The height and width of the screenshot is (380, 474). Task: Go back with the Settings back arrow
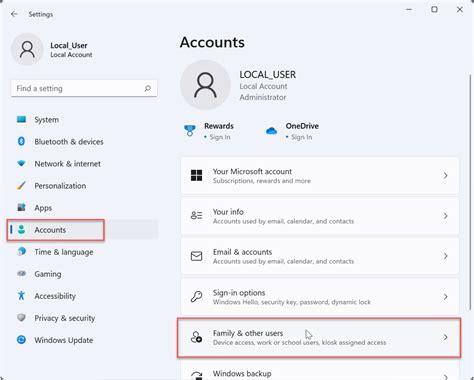click(14, 14)
